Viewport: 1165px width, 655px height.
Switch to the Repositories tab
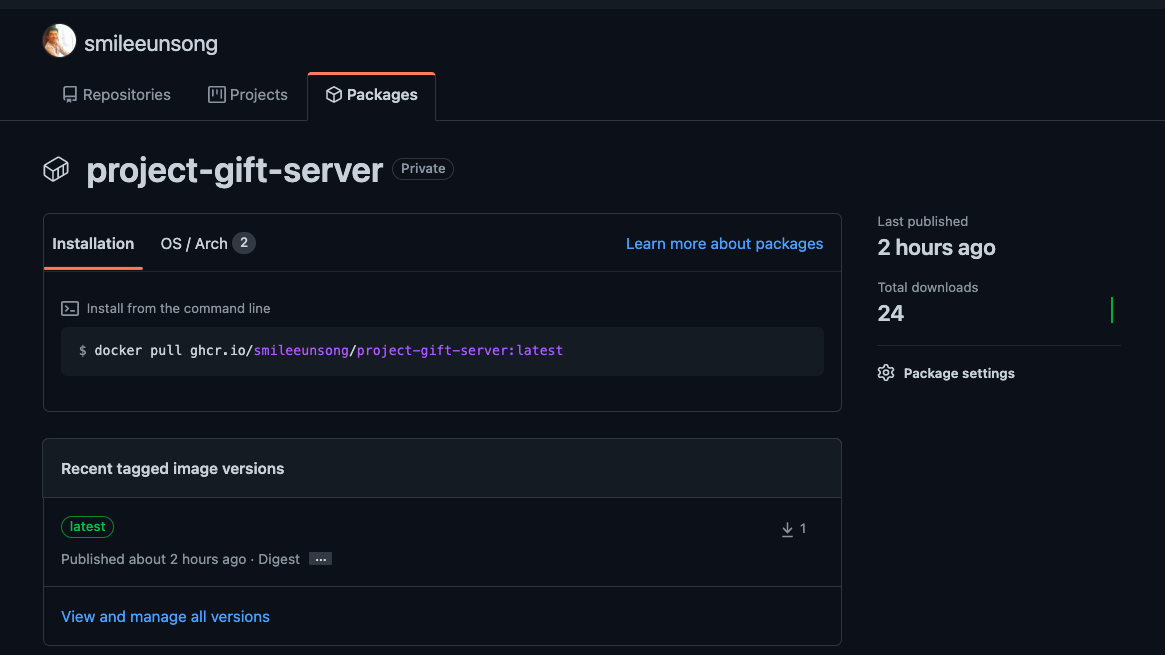pos(117,95)
